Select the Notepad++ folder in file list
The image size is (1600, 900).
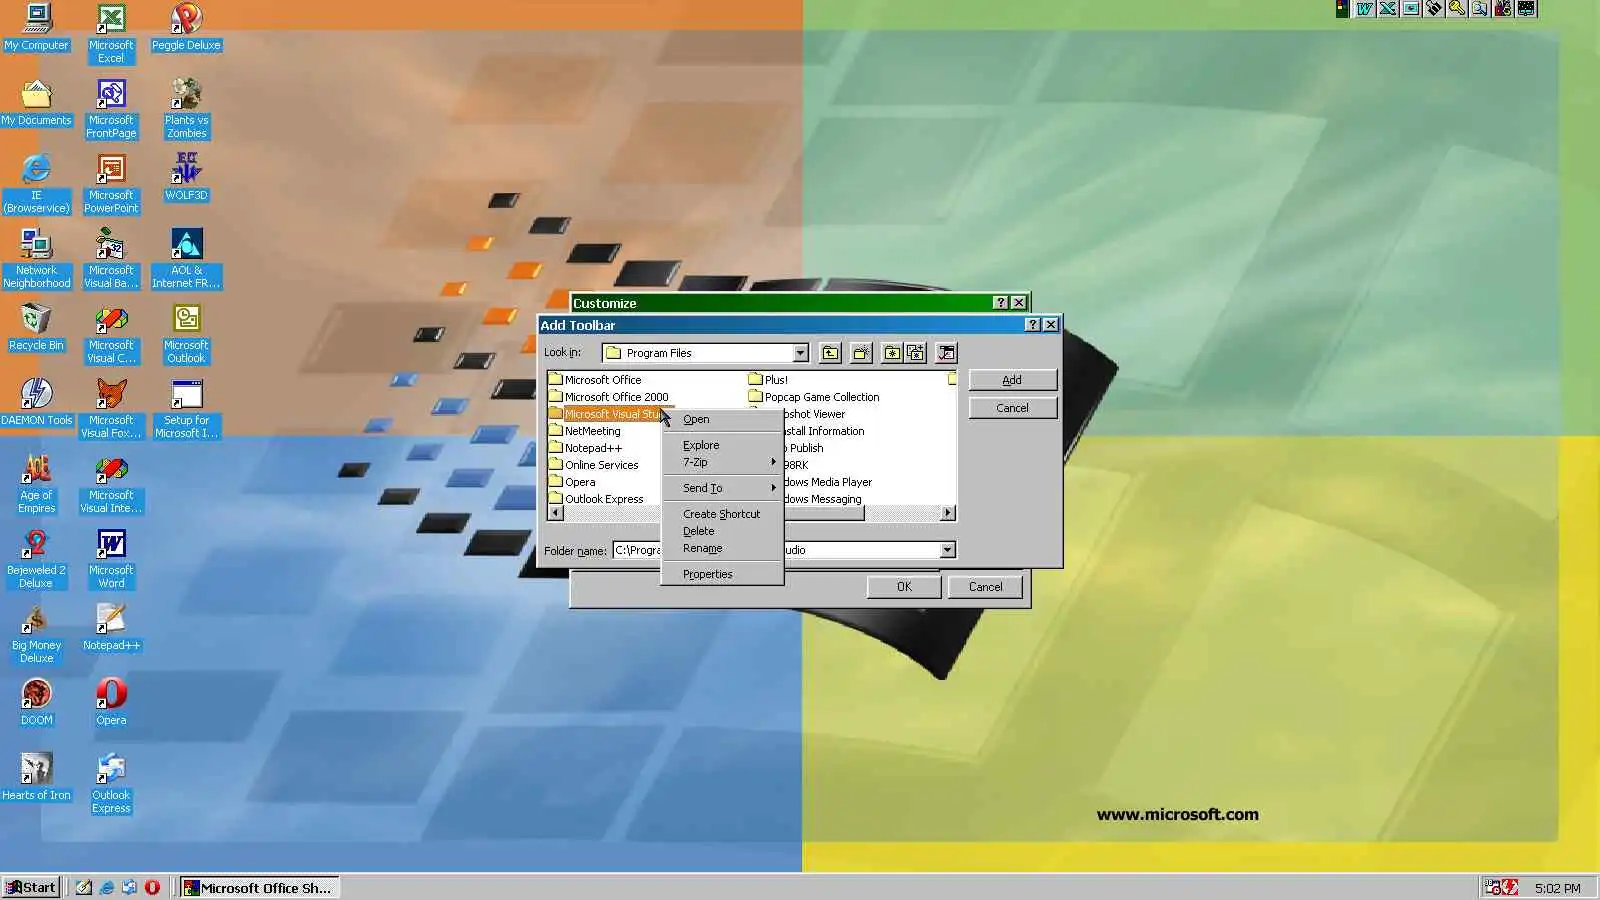[x=585, y=448]
